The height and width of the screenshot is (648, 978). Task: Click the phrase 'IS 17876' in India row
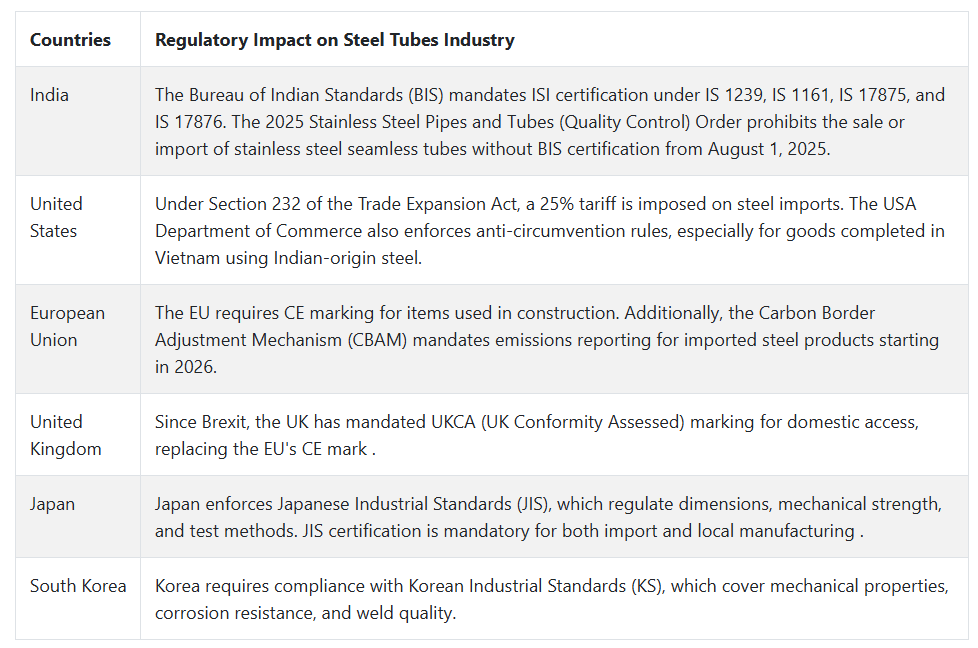coord(190,122)
